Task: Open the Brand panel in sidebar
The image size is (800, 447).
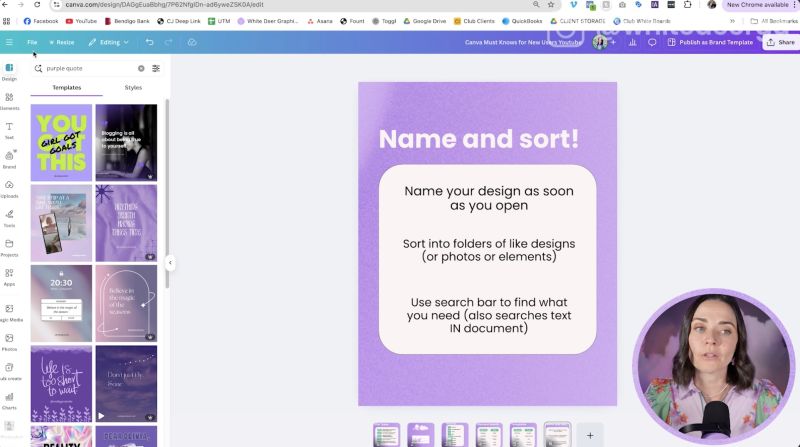Action: click(9, 160)
